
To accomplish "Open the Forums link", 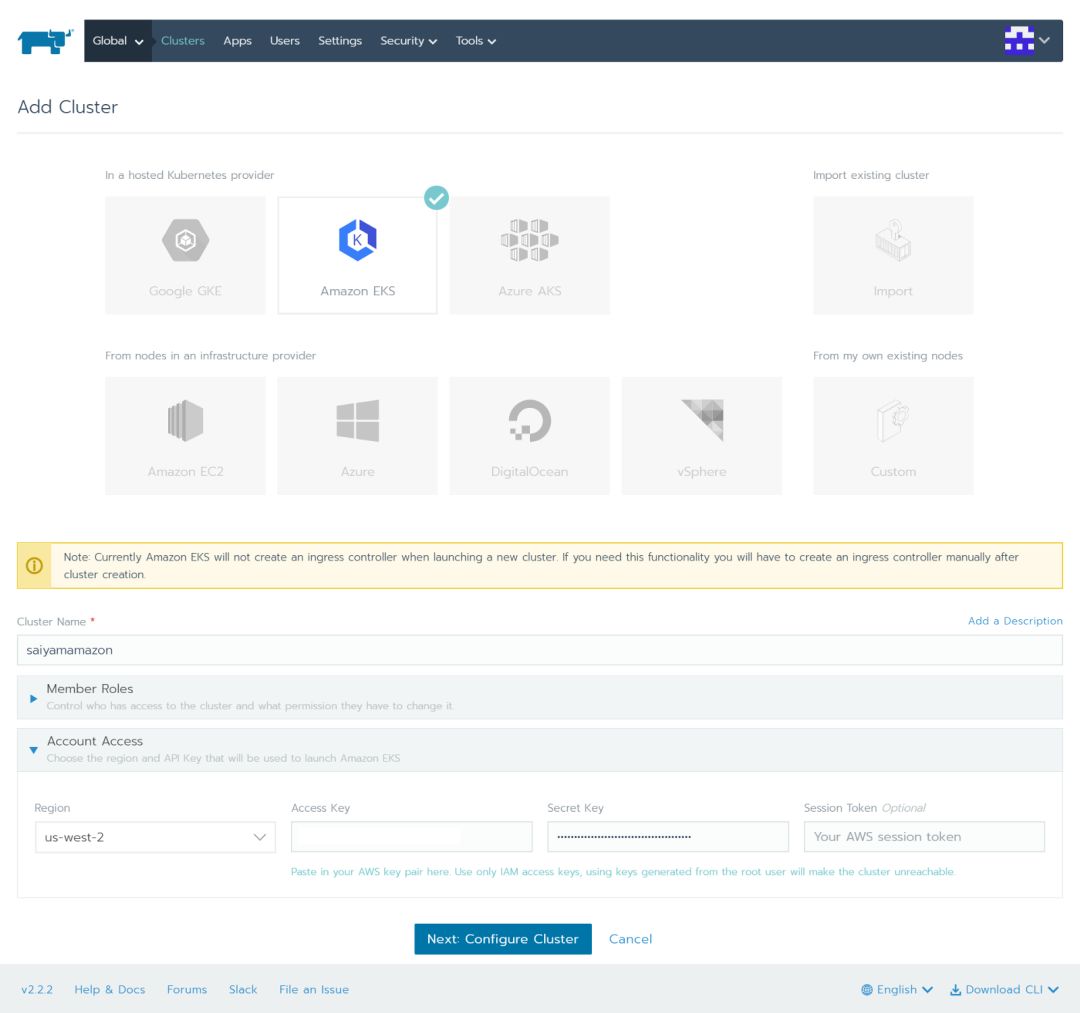I will click(187, 990).
